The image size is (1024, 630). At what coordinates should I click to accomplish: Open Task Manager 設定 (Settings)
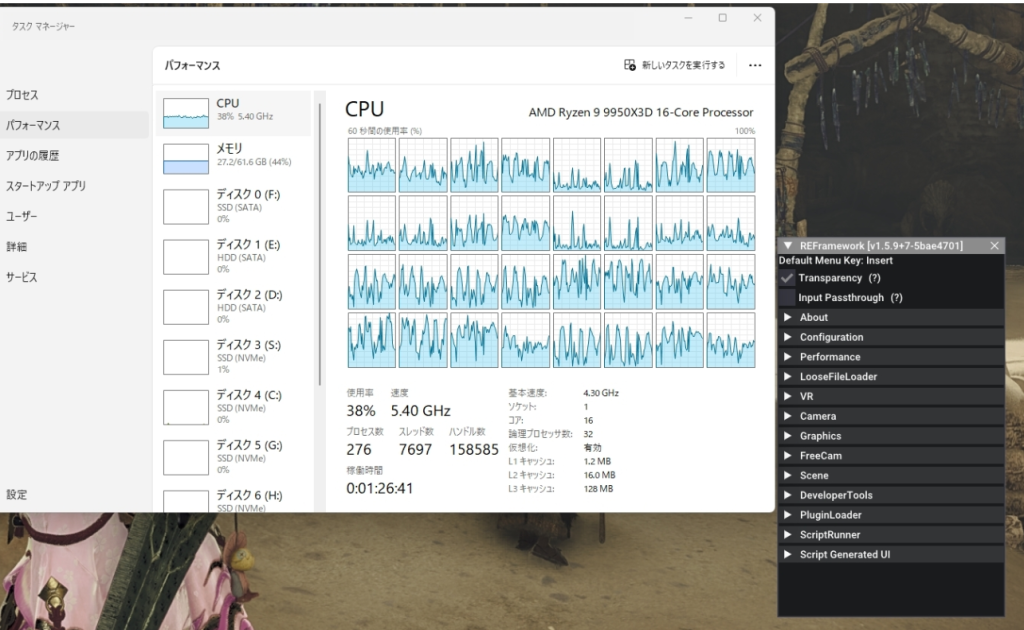[22, 494]
